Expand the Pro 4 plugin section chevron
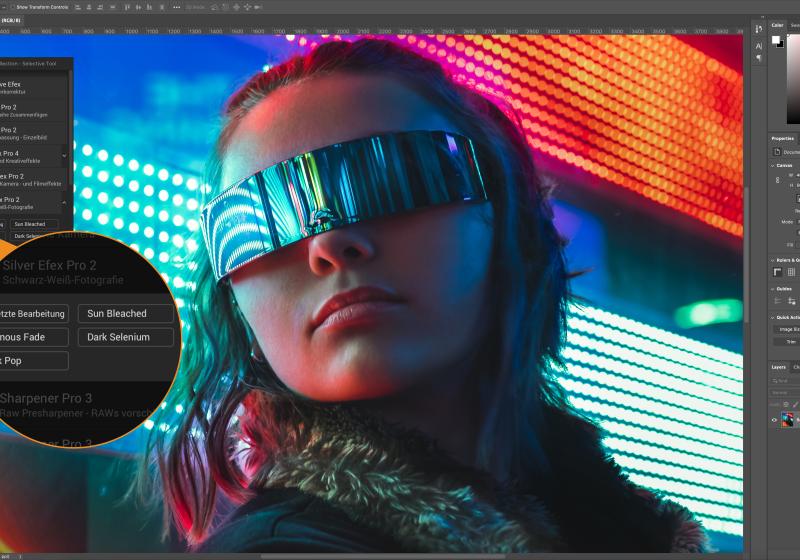Screen dimensions: 800x560 coord(64,155)
